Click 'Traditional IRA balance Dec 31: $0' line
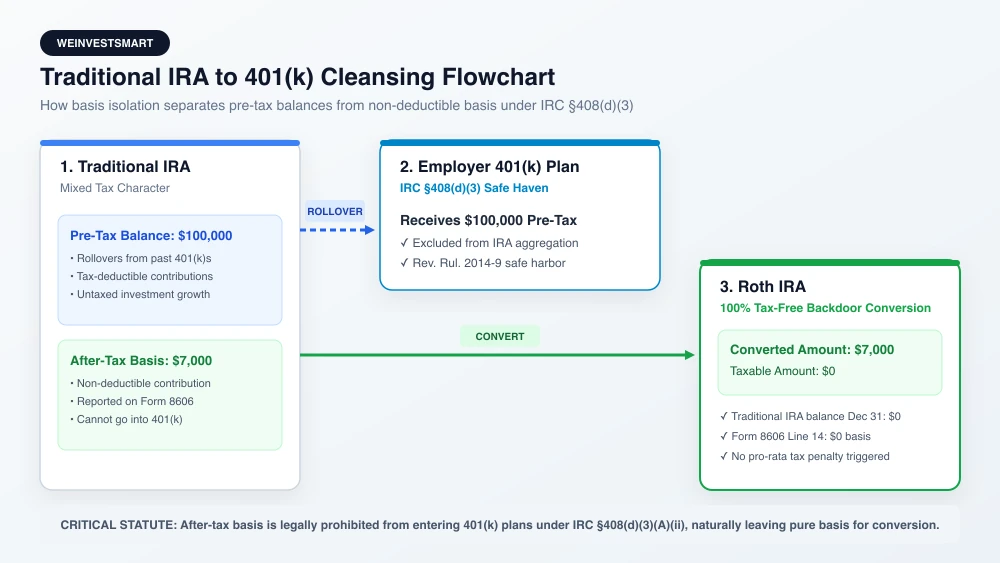 tap(811, 416)
